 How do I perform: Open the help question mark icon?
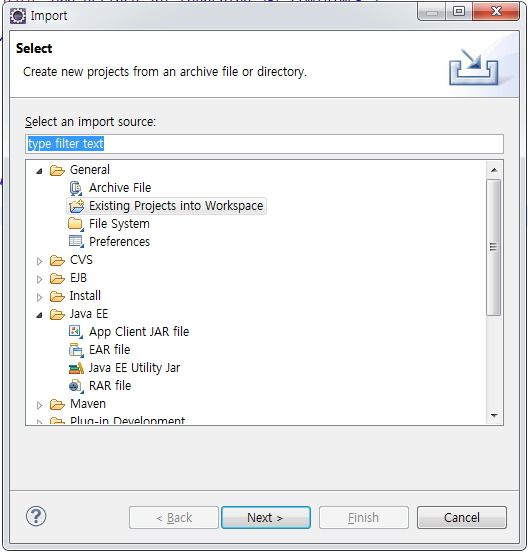pyautogui.click(x=36, y=516)
